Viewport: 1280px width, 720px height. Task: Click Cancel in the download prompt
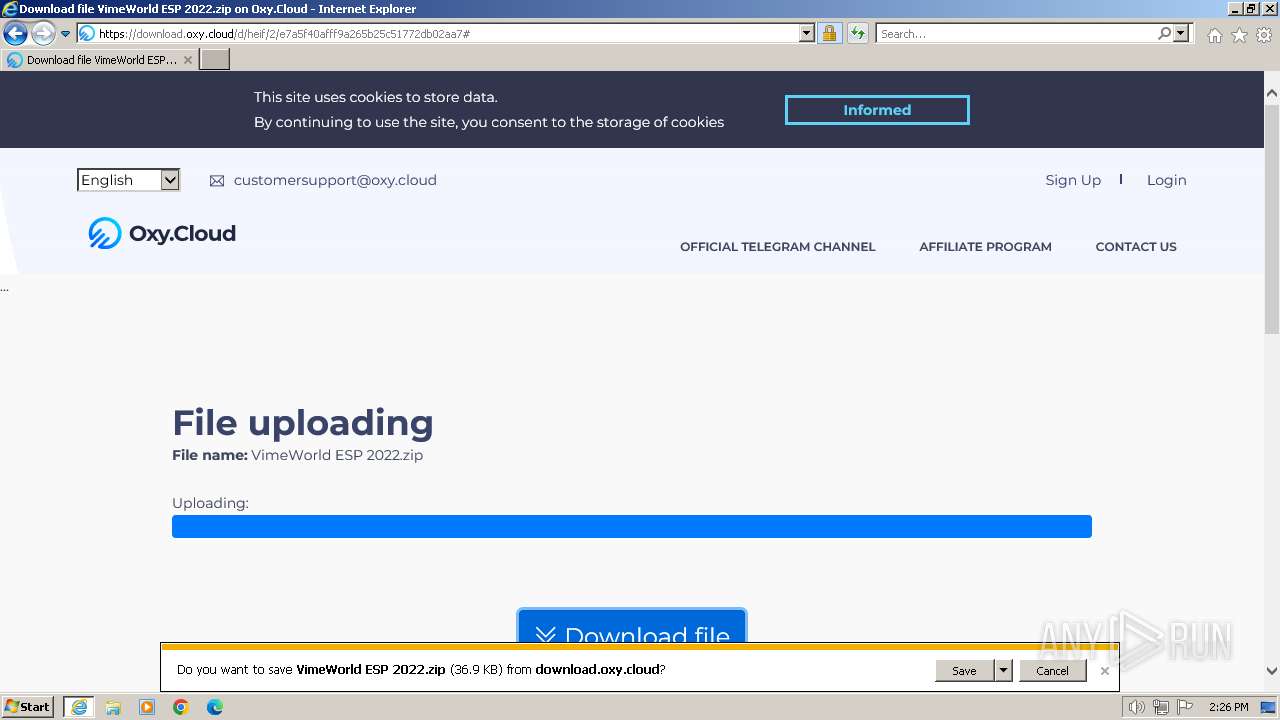coord(1052,671)
